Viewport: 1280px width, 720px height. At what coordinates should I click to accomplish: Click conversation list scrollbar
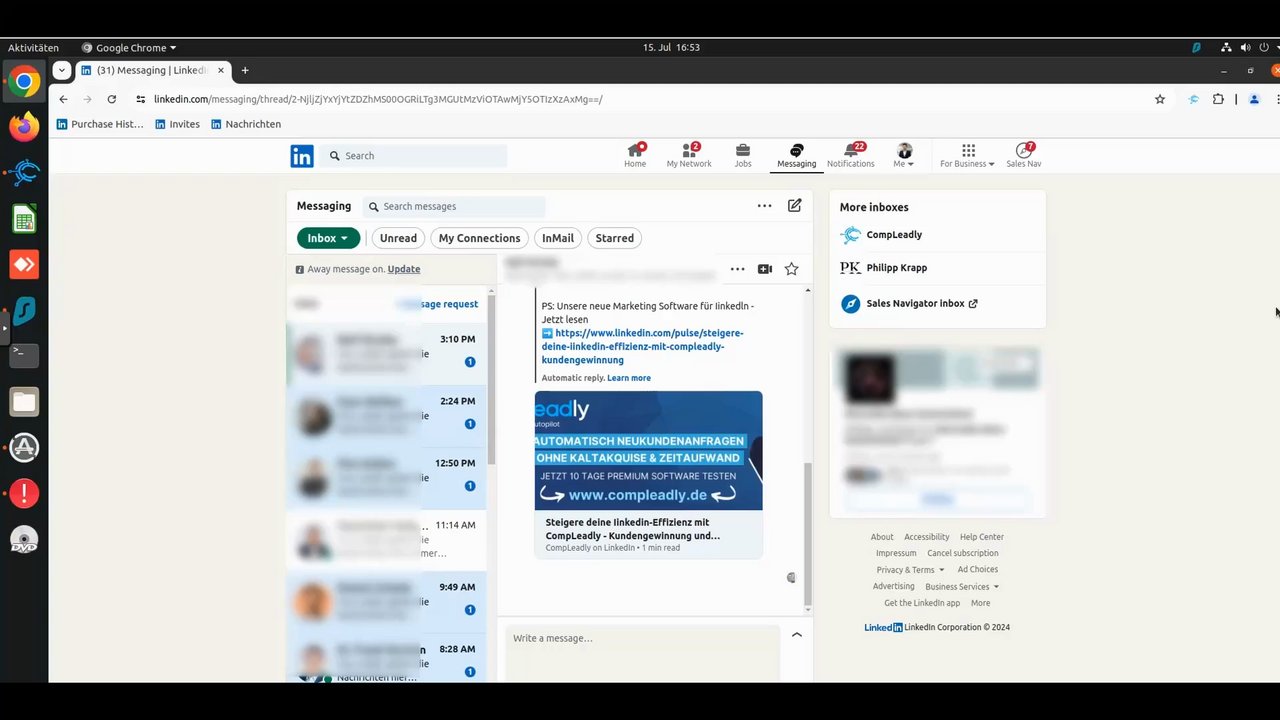pyautogui.click(x=491, y=382)
